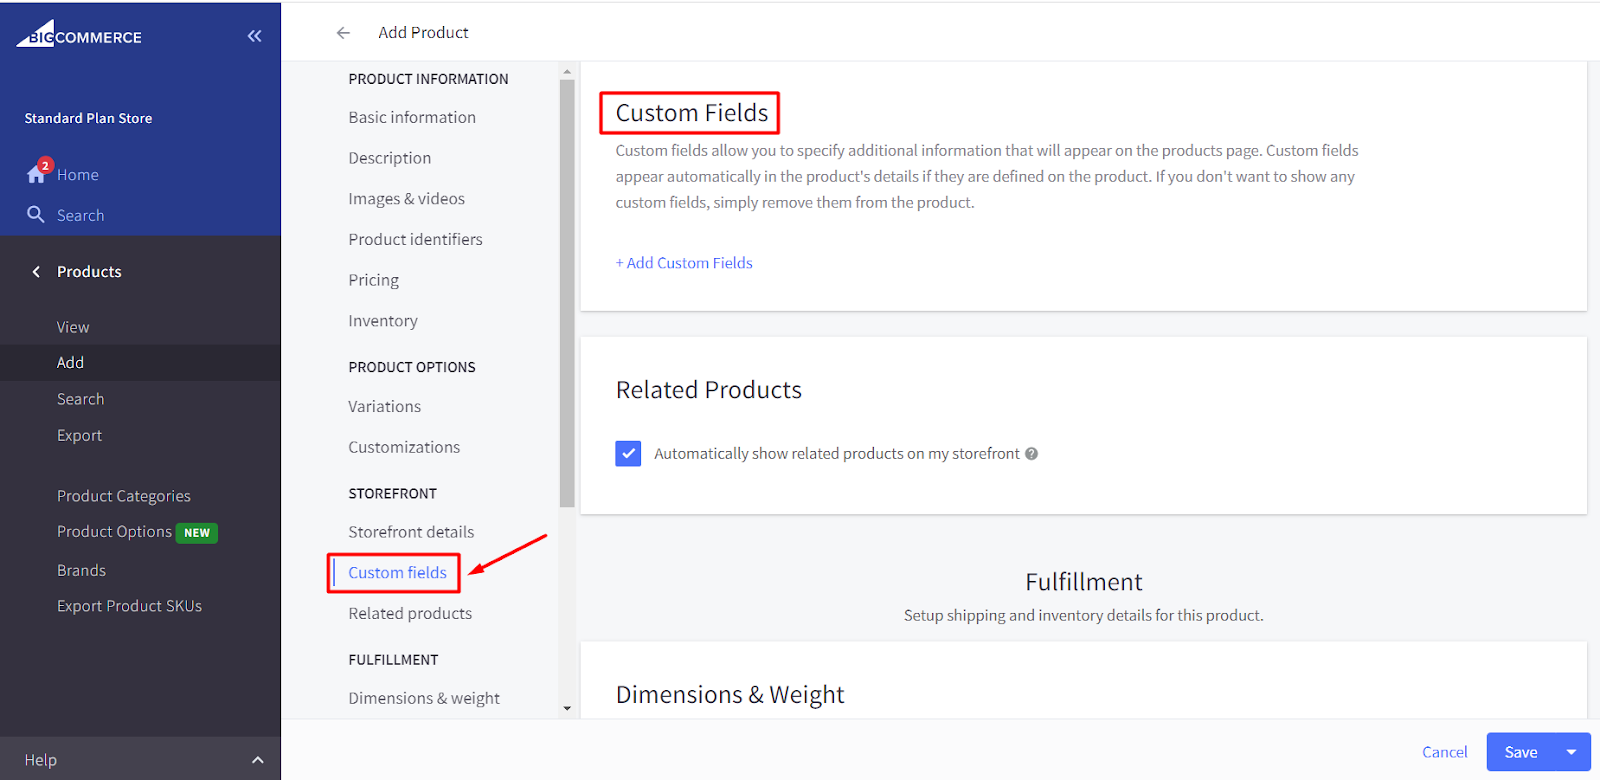The height and width of the screenshot is (780, 1600).
Task: Open Product Options marked NEW
Action: coord(115,532)
